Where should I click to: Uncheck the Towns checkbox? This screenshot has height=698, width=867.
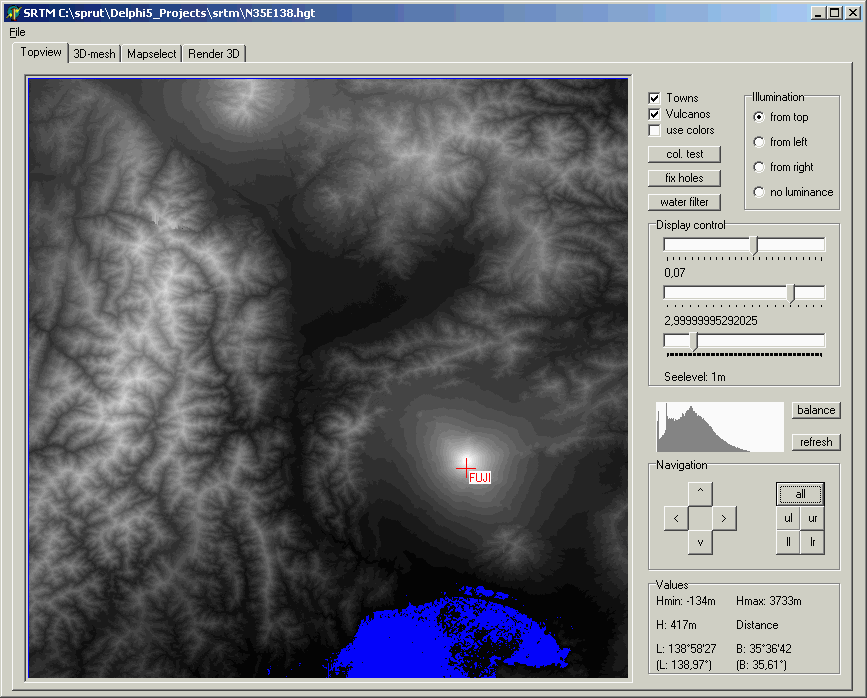(x=655, y=98)
